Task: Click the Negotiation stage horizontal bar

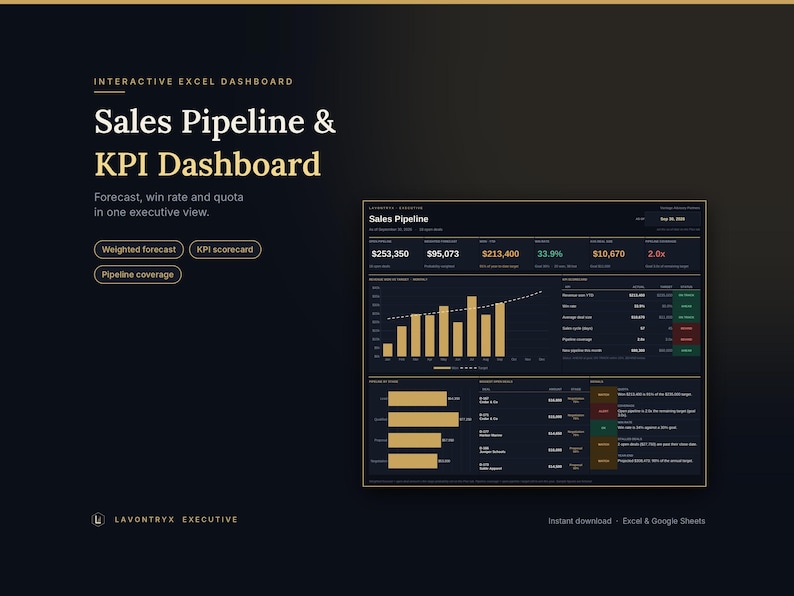Action: coord(413,461)
